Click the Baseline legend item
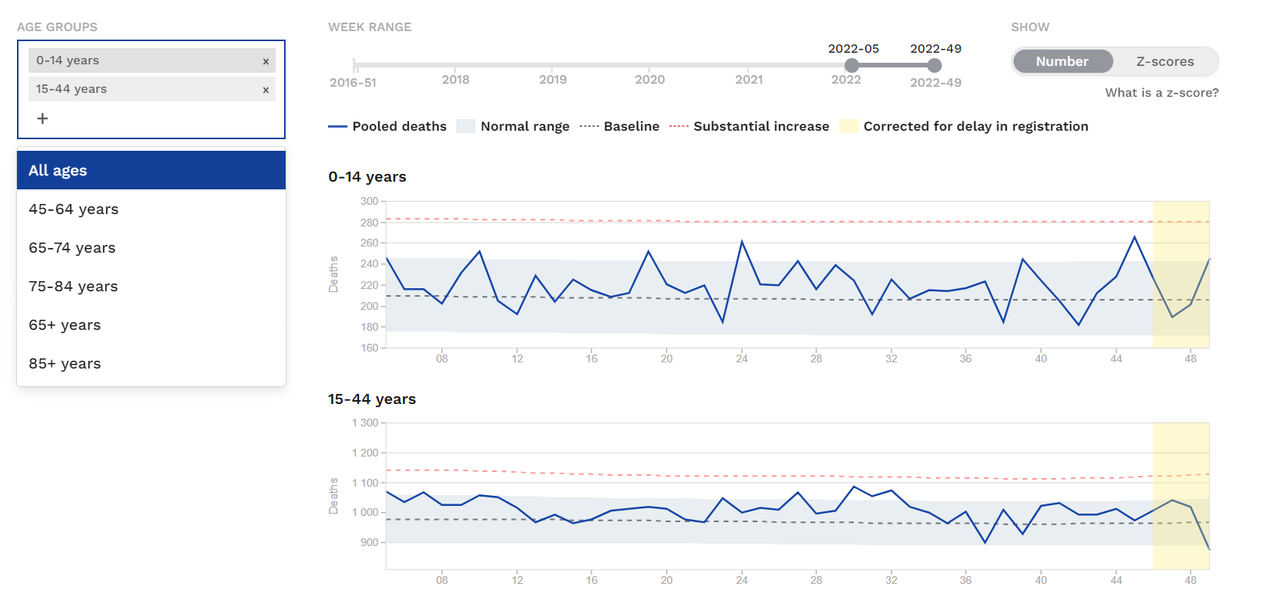The height and width of the screenshot is (615, 1280). coord(619,126)
